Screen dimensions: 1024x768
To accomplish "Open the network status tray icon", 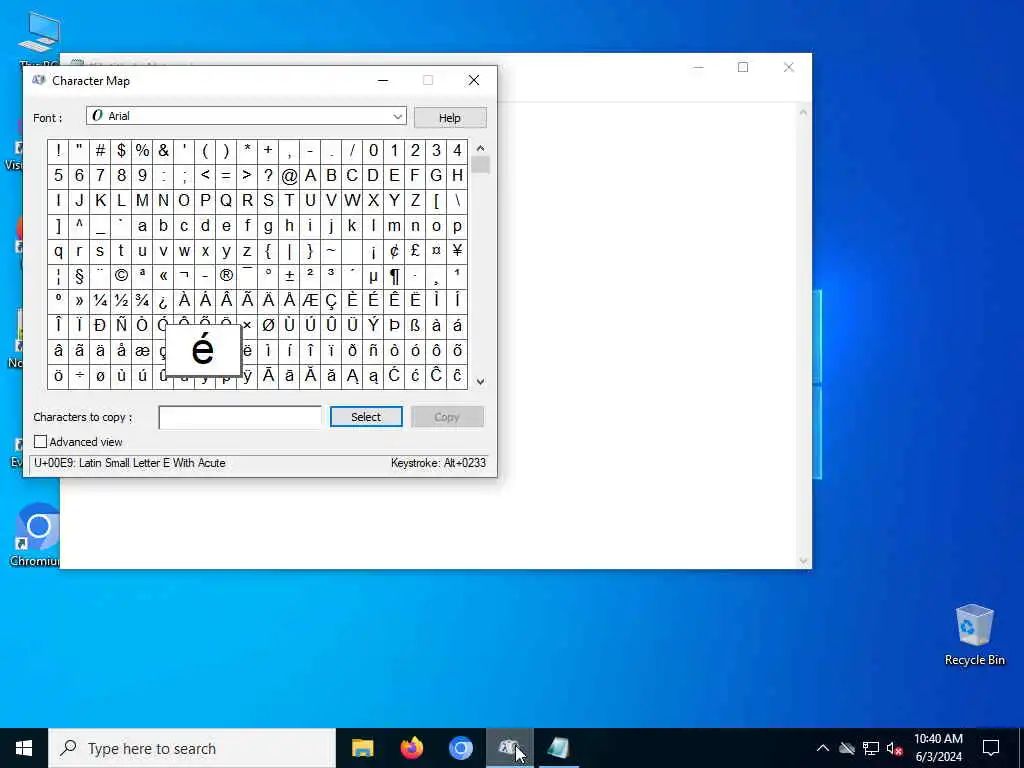I will click(871, 748).
